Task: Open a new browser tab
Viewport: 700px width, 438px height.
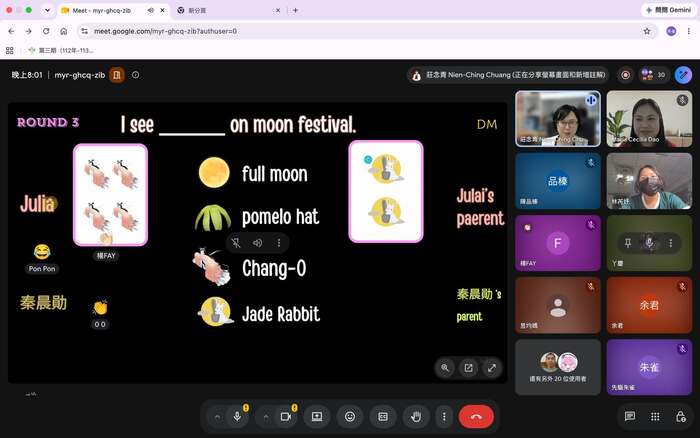Action: (x=295, y=10)
